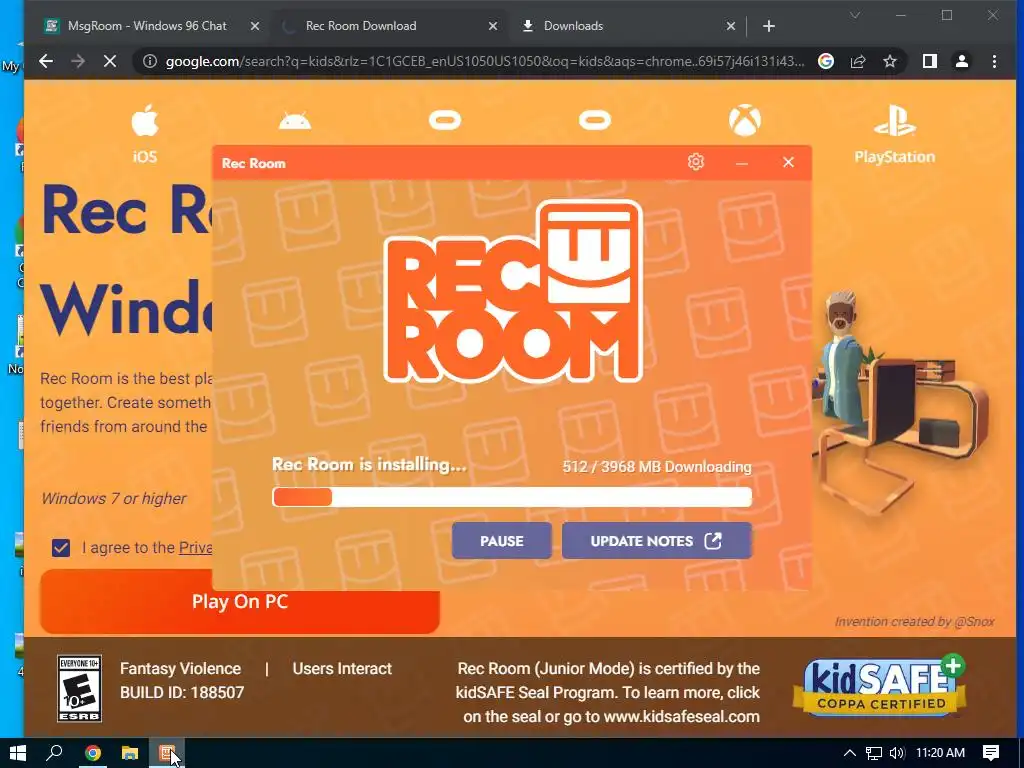Screen dimensions: 1024x768
Task: Pause the Rec Room installation
Action: pyautogui.click(x=502, y=541)
